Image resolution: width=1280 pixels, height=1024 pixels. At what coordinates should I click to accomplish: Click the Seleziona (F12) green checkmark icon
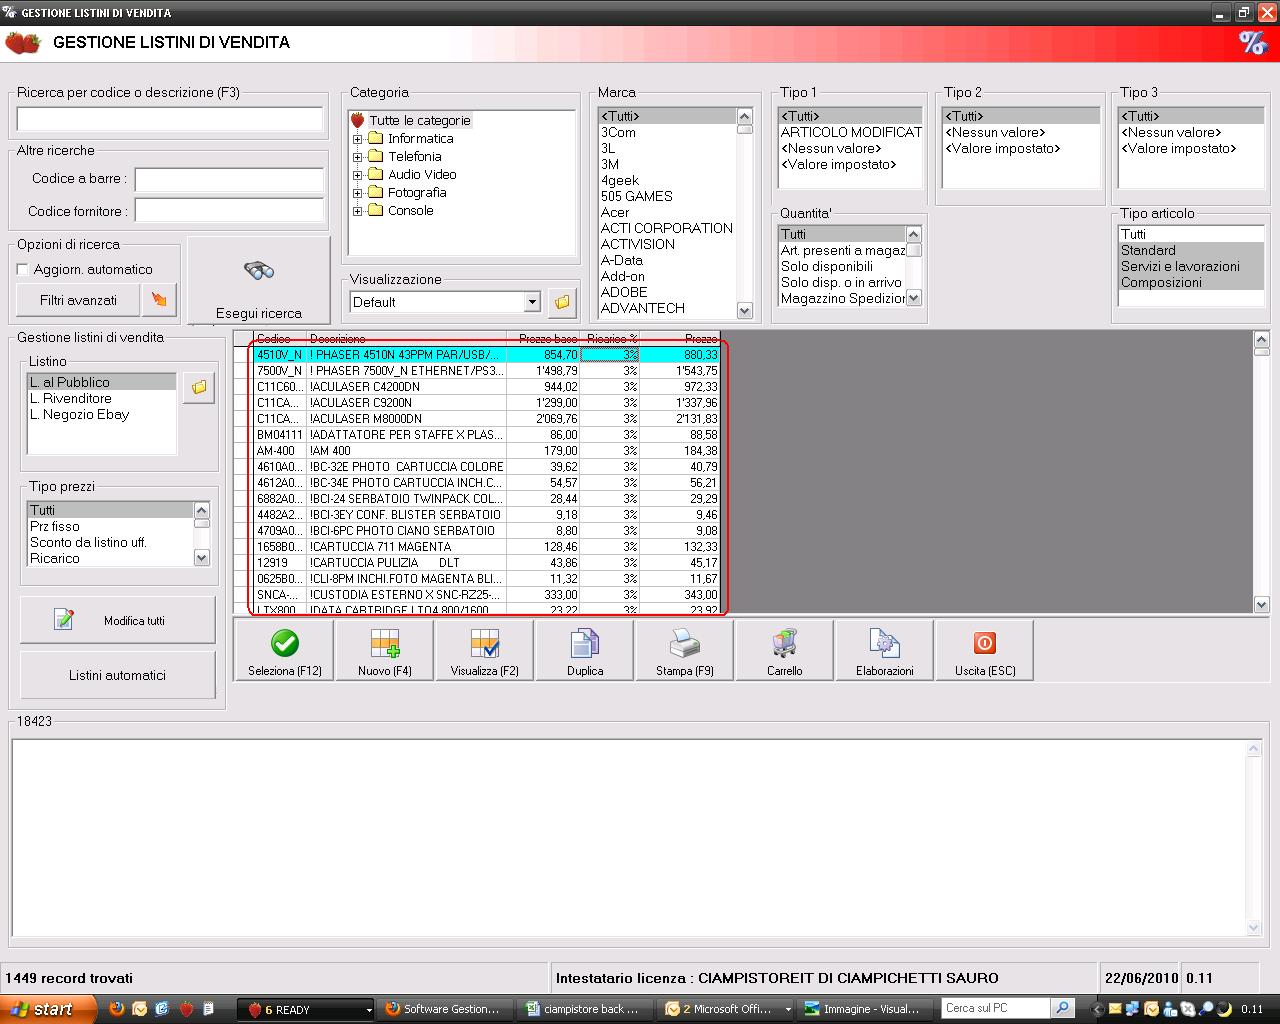pyautogui.click(x=285, y=643)
